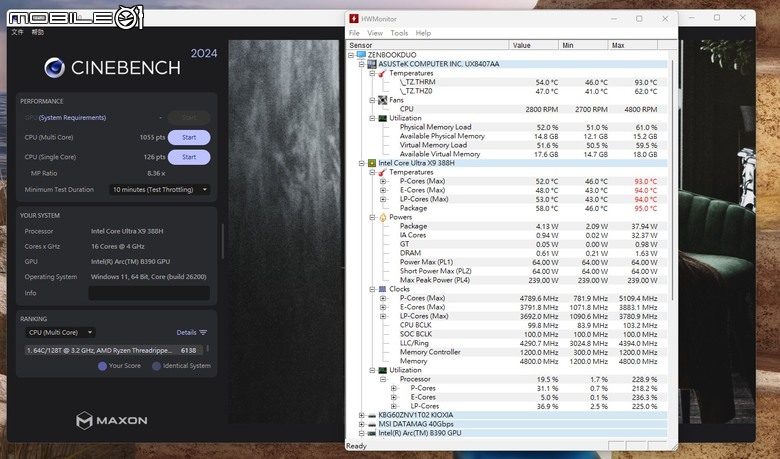Open the Tools menu in HWMonitor
Viewport: 780px width, 459px height.
point(399,33)
